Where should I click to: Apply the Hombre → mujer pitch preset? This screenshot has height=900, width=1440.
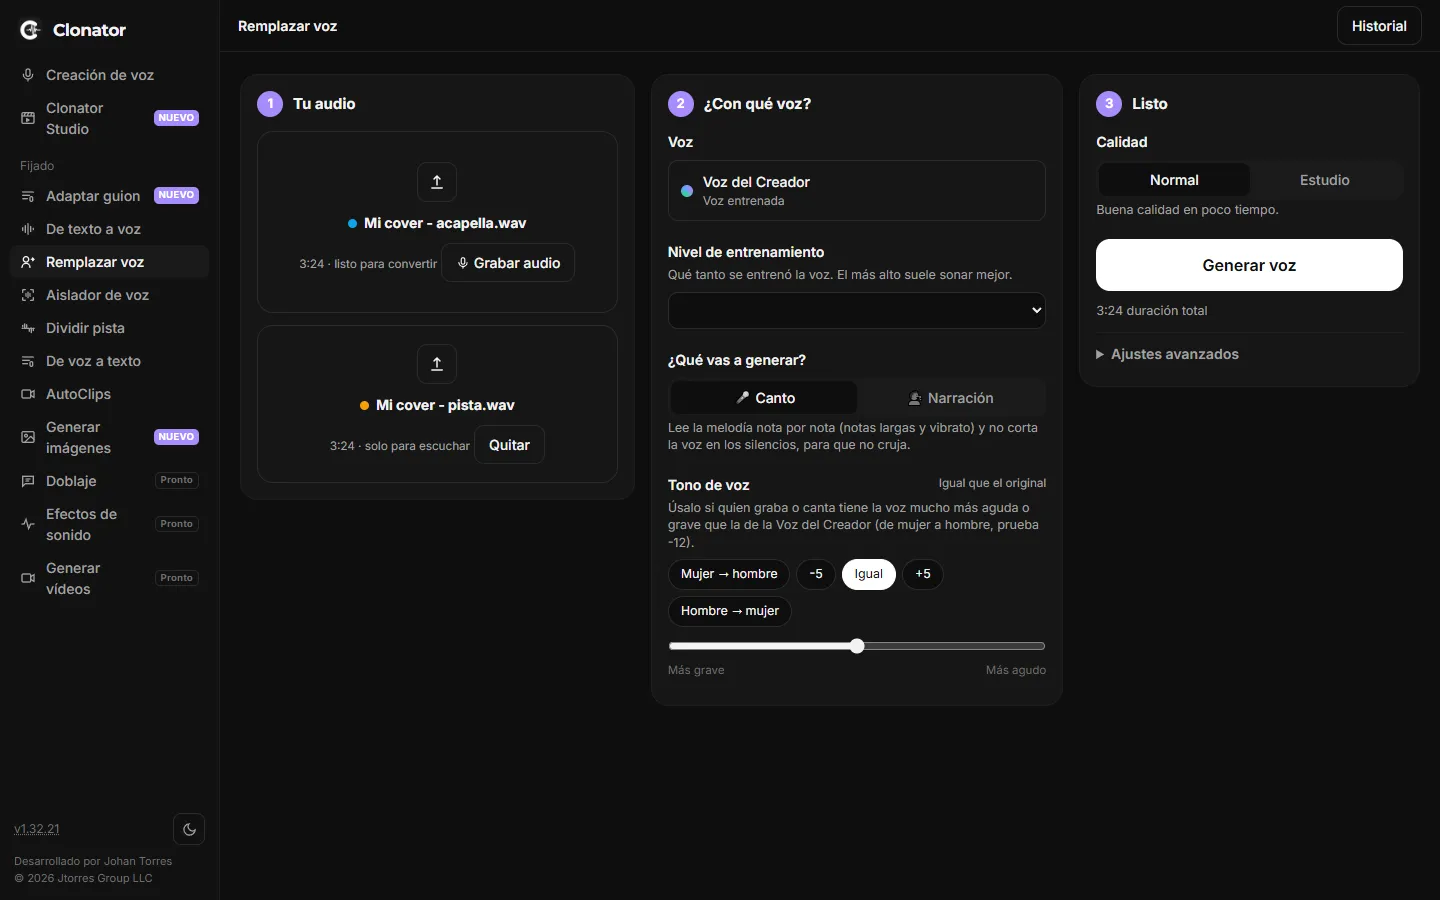730,611
